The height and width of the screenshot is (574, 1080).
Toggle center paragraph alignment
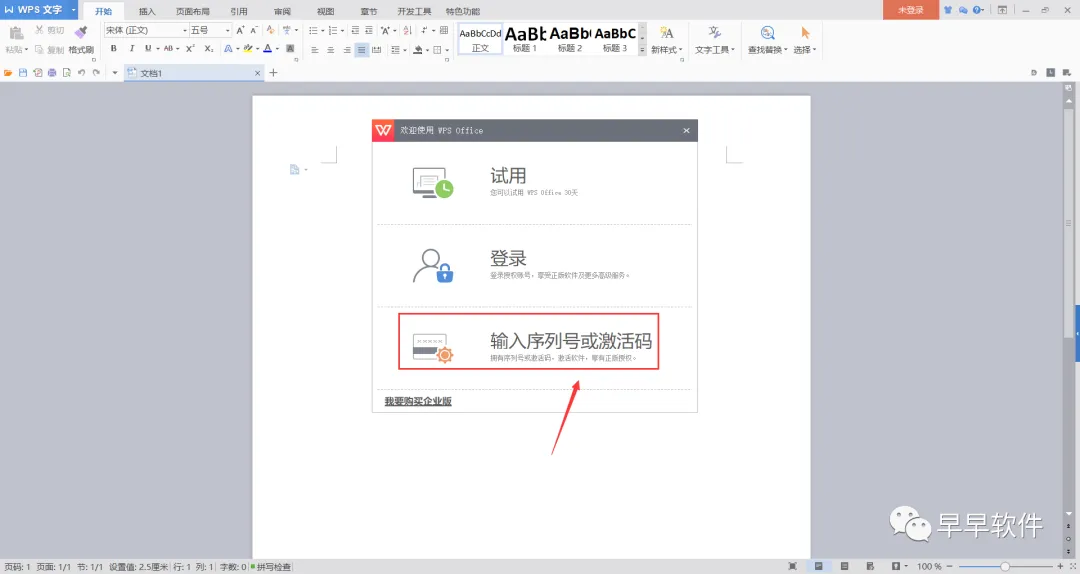pyautogui.click(x=331, y=50)
